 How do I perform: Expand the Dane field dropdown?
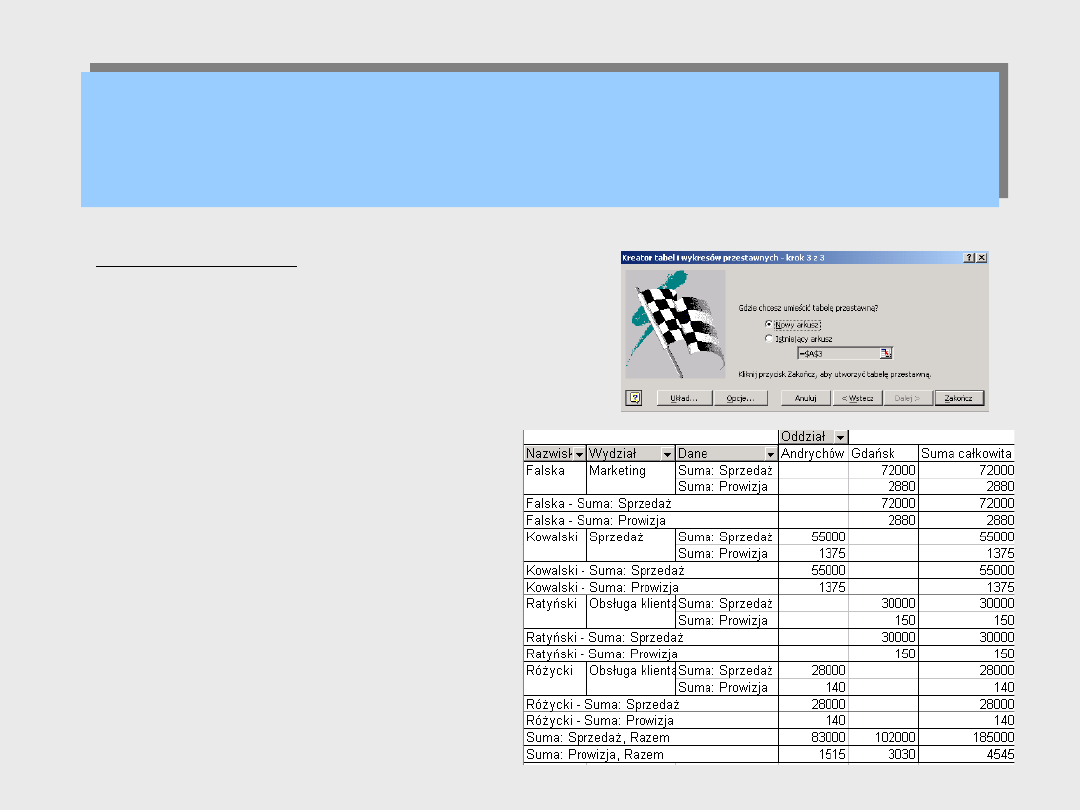coord(770,454)
